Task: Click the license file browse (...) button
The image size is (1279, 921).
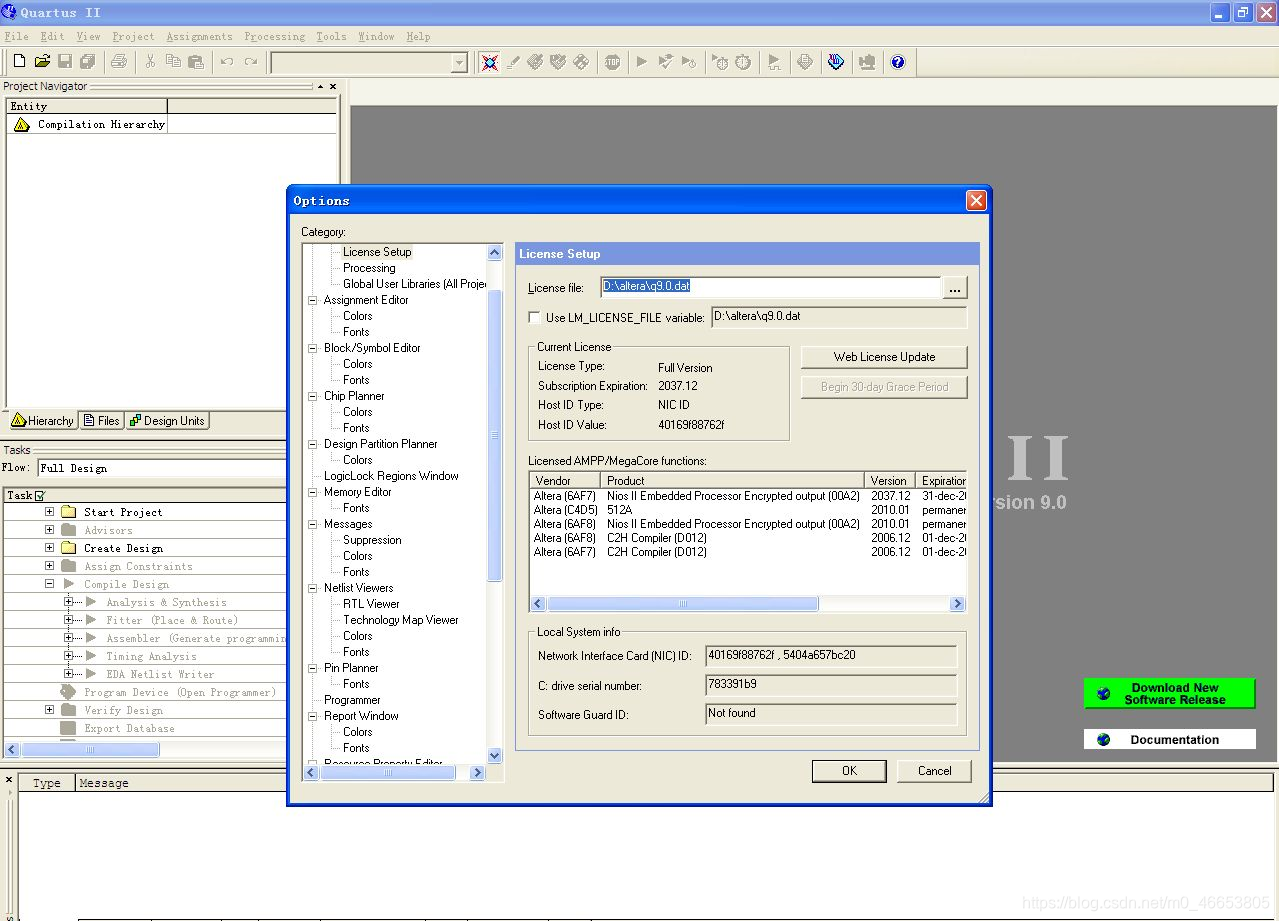Action: coord(955,288)
